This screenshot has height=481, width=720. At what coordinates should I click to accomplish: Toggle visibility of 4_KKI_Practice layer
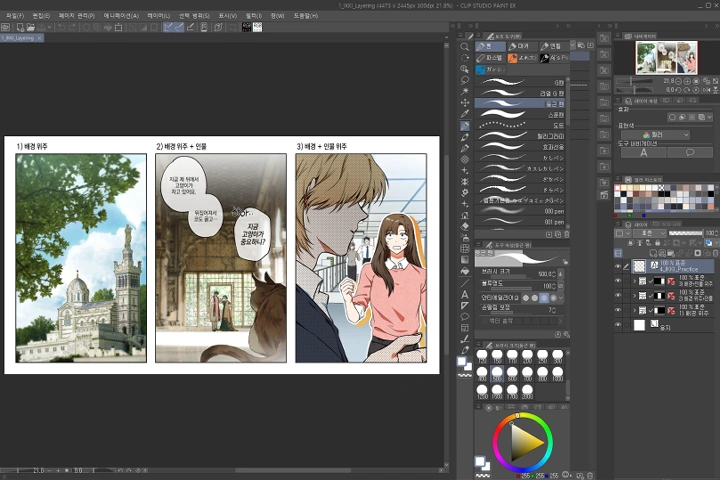tap(618, 266)
